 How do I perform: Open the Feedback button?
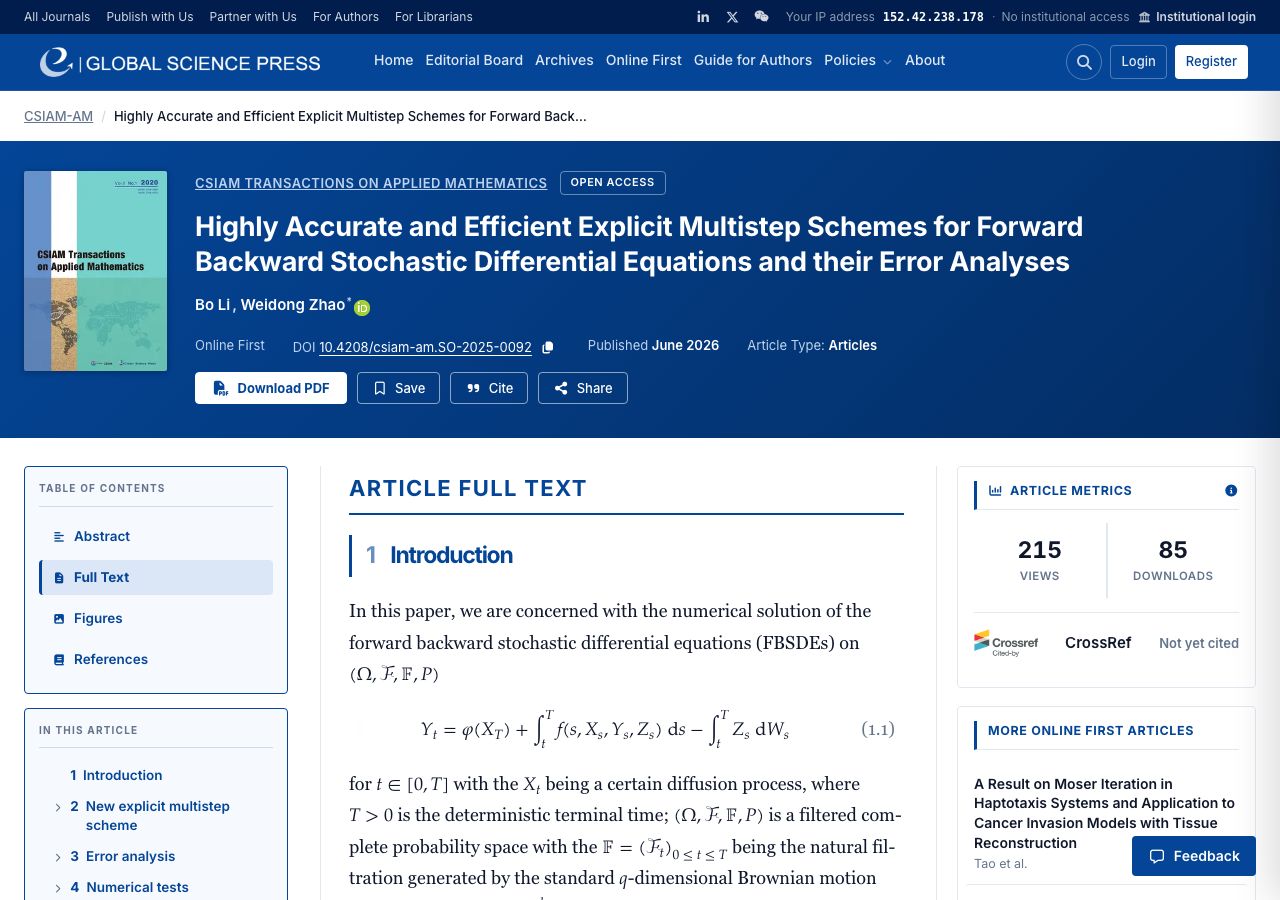tap(1194, 856)
